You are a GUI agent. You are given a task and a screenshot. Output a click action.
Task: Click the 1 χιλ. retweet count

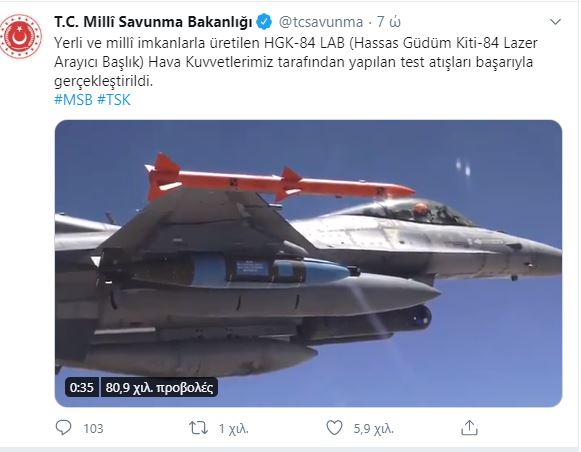click(x=233, y=429)
